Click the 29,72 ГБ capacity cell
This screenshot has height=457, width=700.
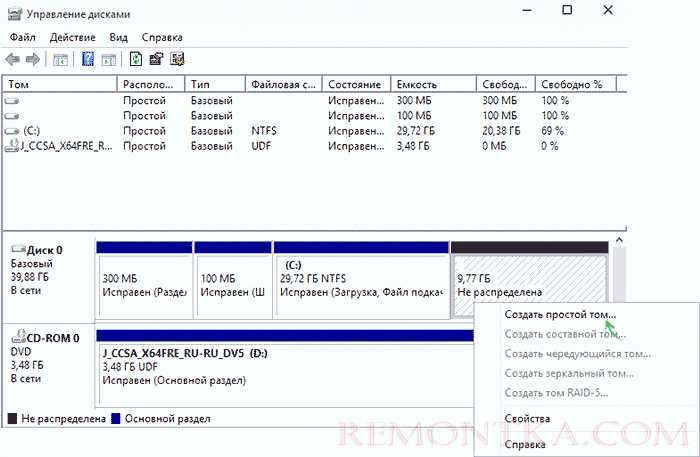416,131
